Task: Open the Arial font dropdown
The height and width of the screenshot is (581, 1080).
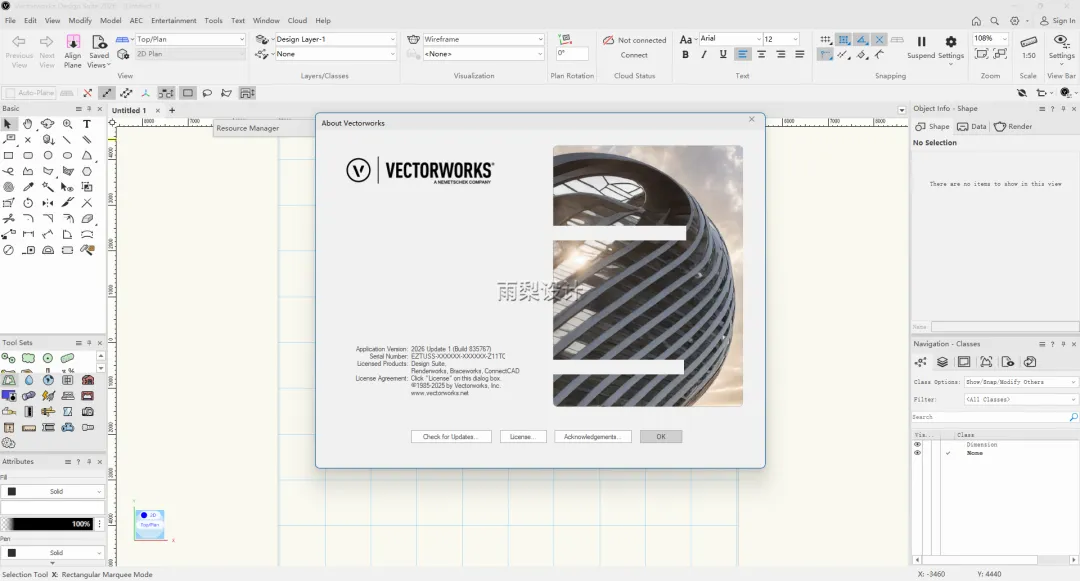Action: point(730,39)
